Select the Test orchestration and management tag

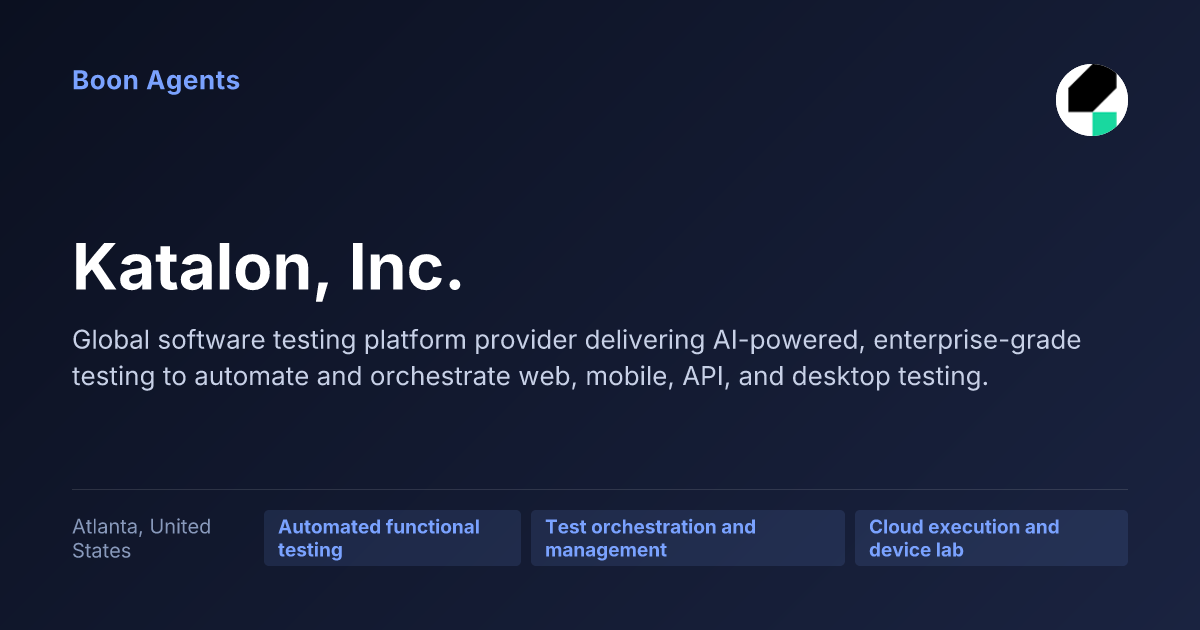pyautogui.click(x=688, y=538)
